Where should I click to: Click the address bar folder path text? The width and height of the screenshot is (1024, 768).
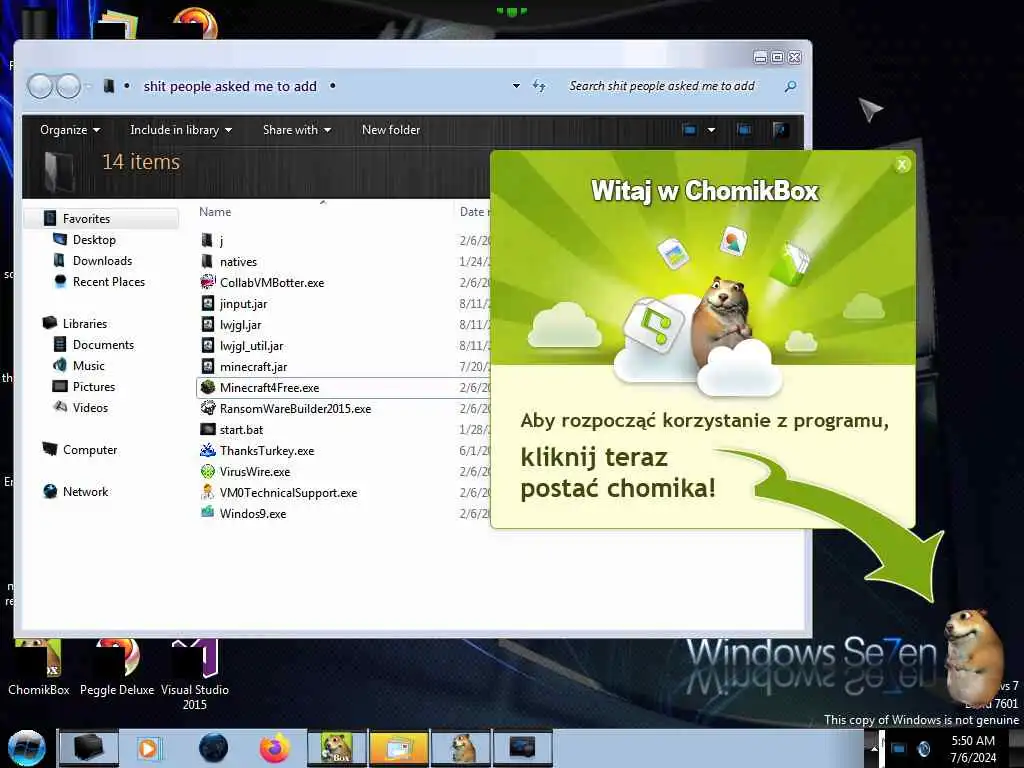click(230, 86)
